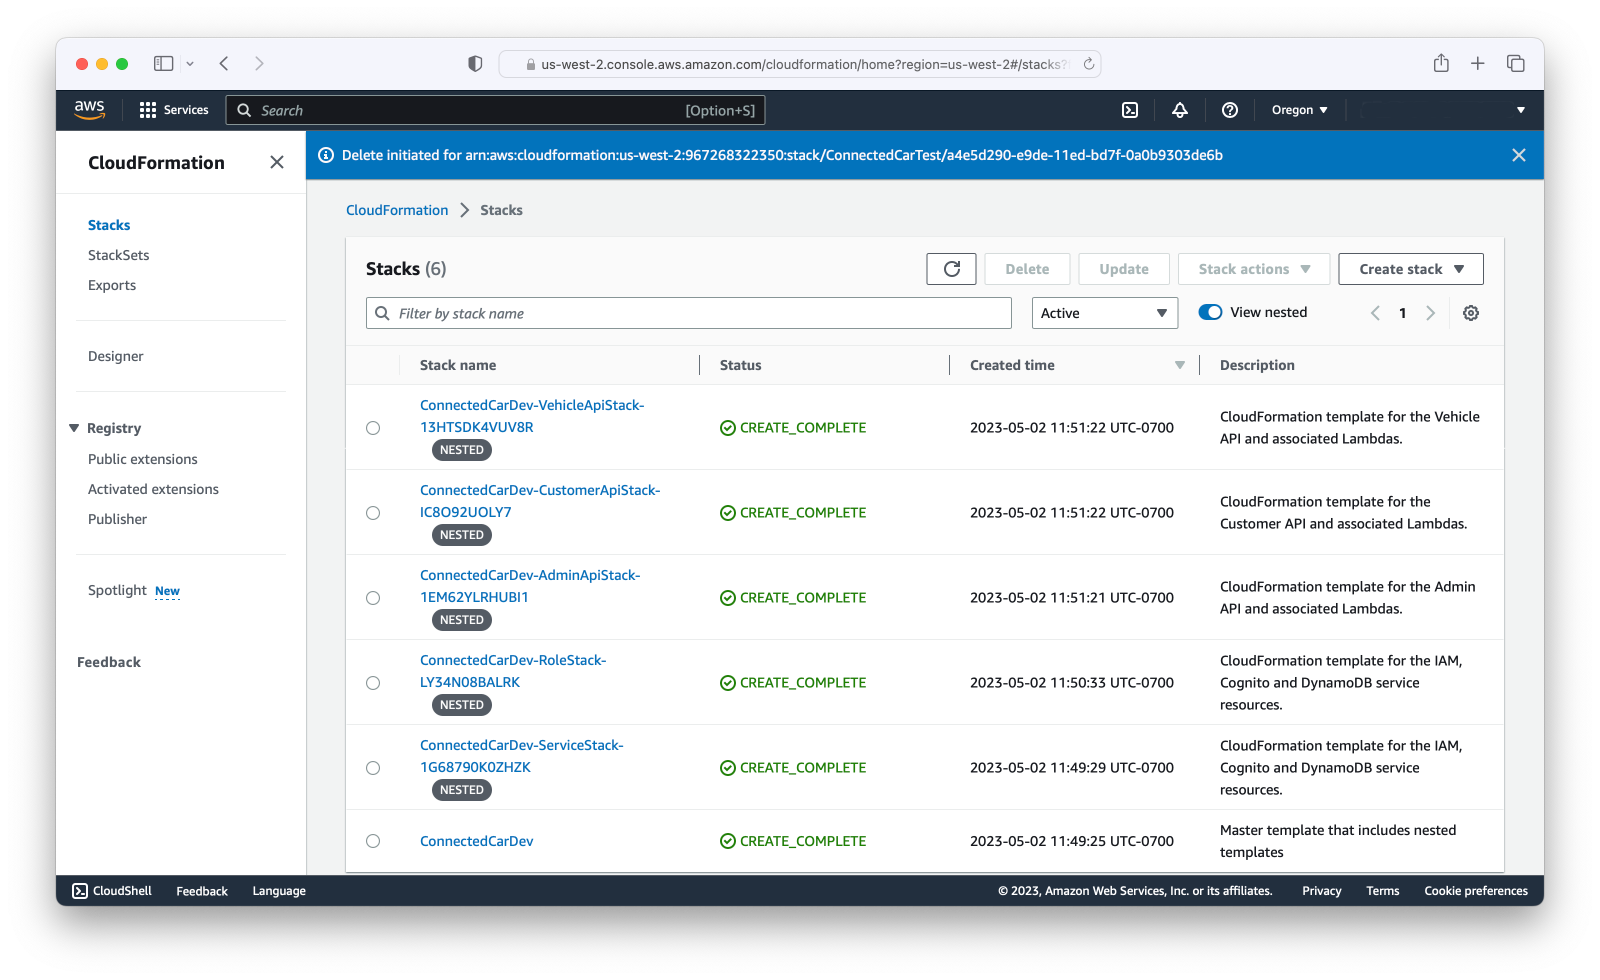Launch CloudShell from the top bar icon
The height and width of the screenshot is (980, 1600).
tap(1130, 110)
